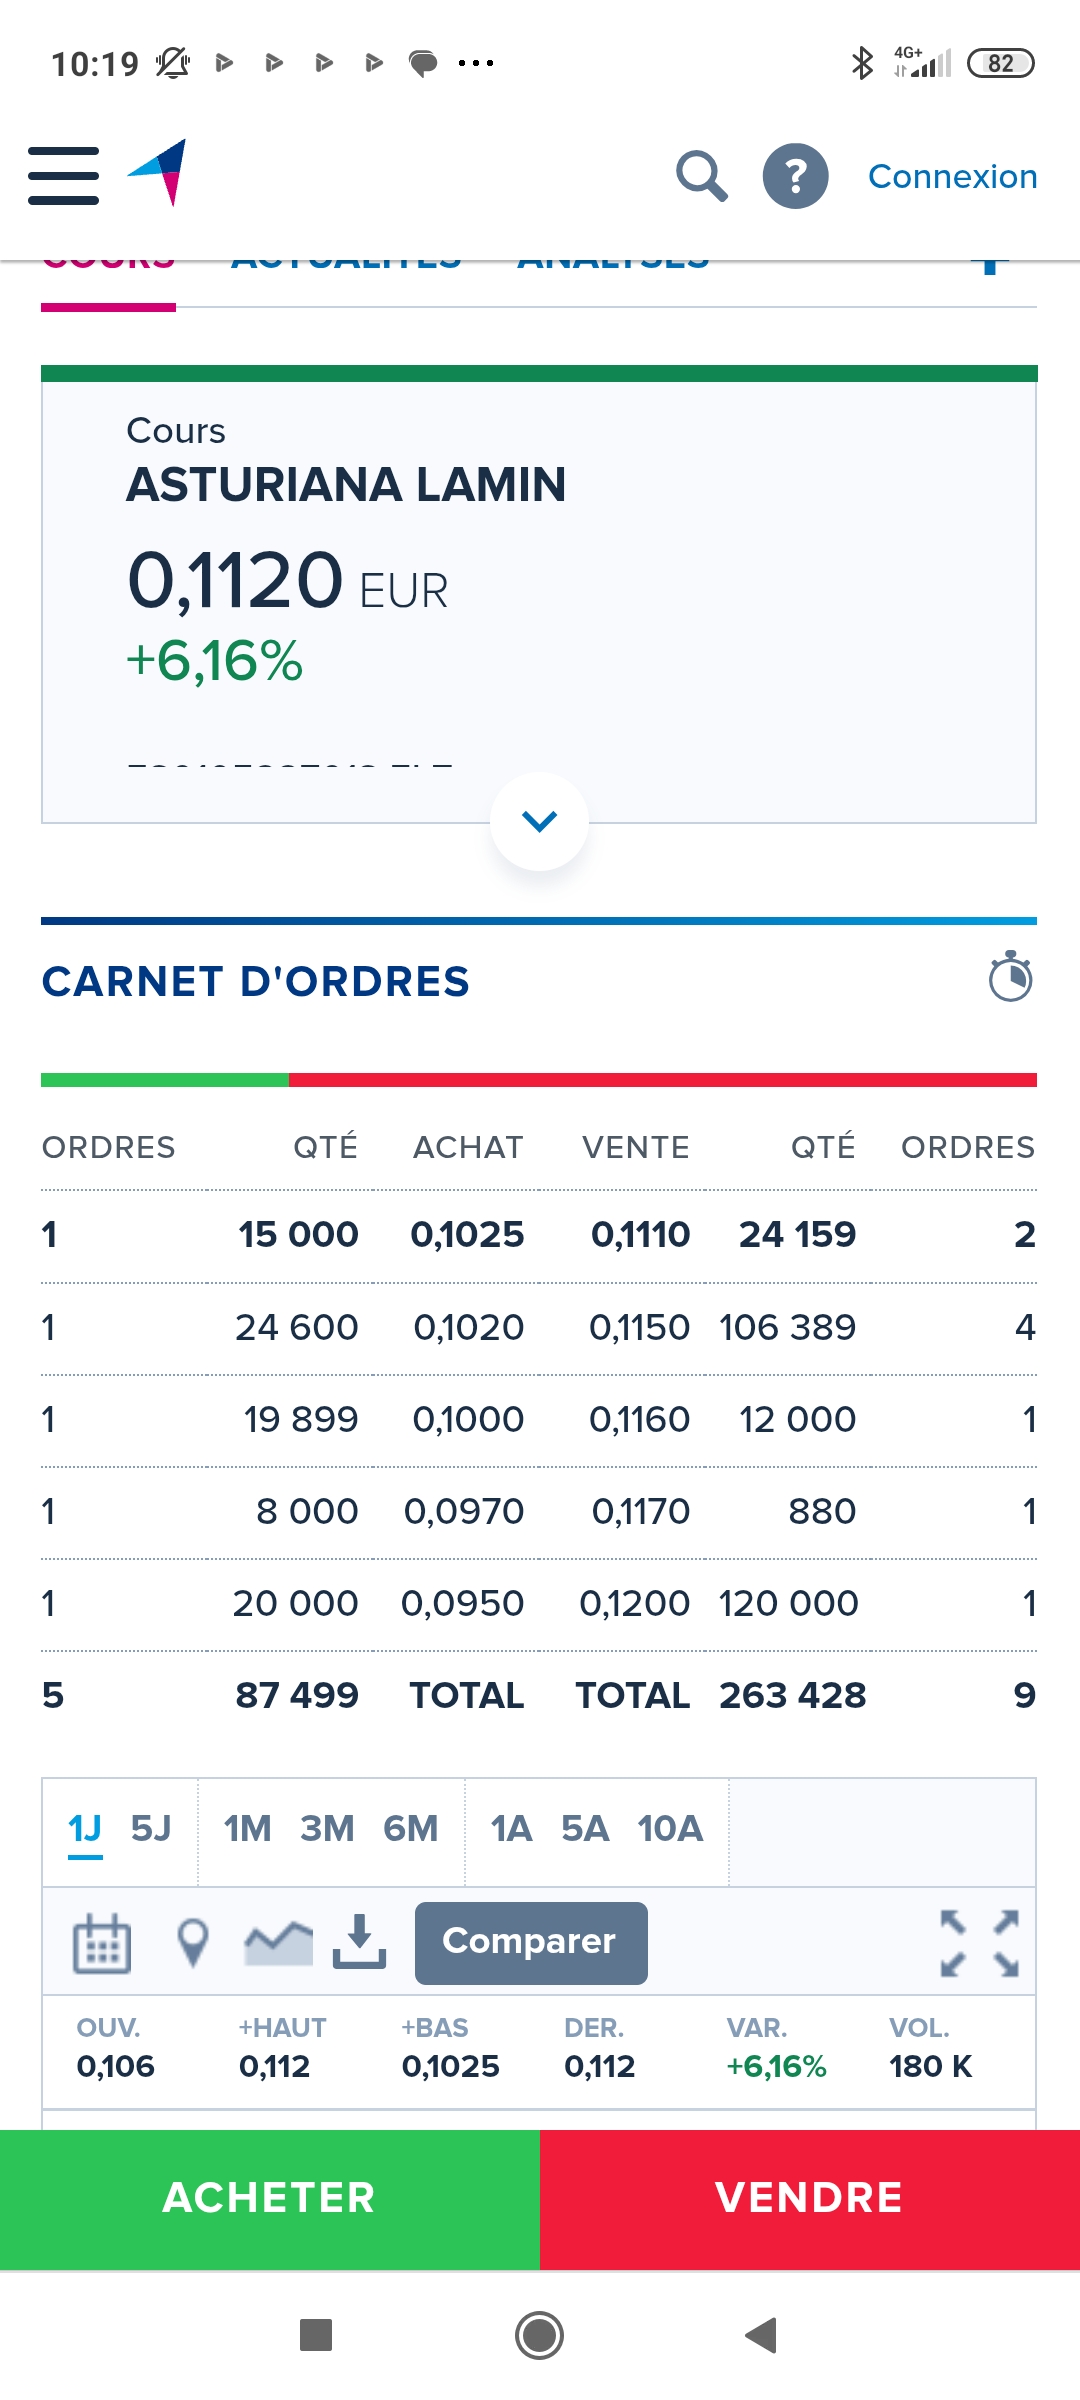
Task: Open the hamburger navigation menu
Action: 64,176
